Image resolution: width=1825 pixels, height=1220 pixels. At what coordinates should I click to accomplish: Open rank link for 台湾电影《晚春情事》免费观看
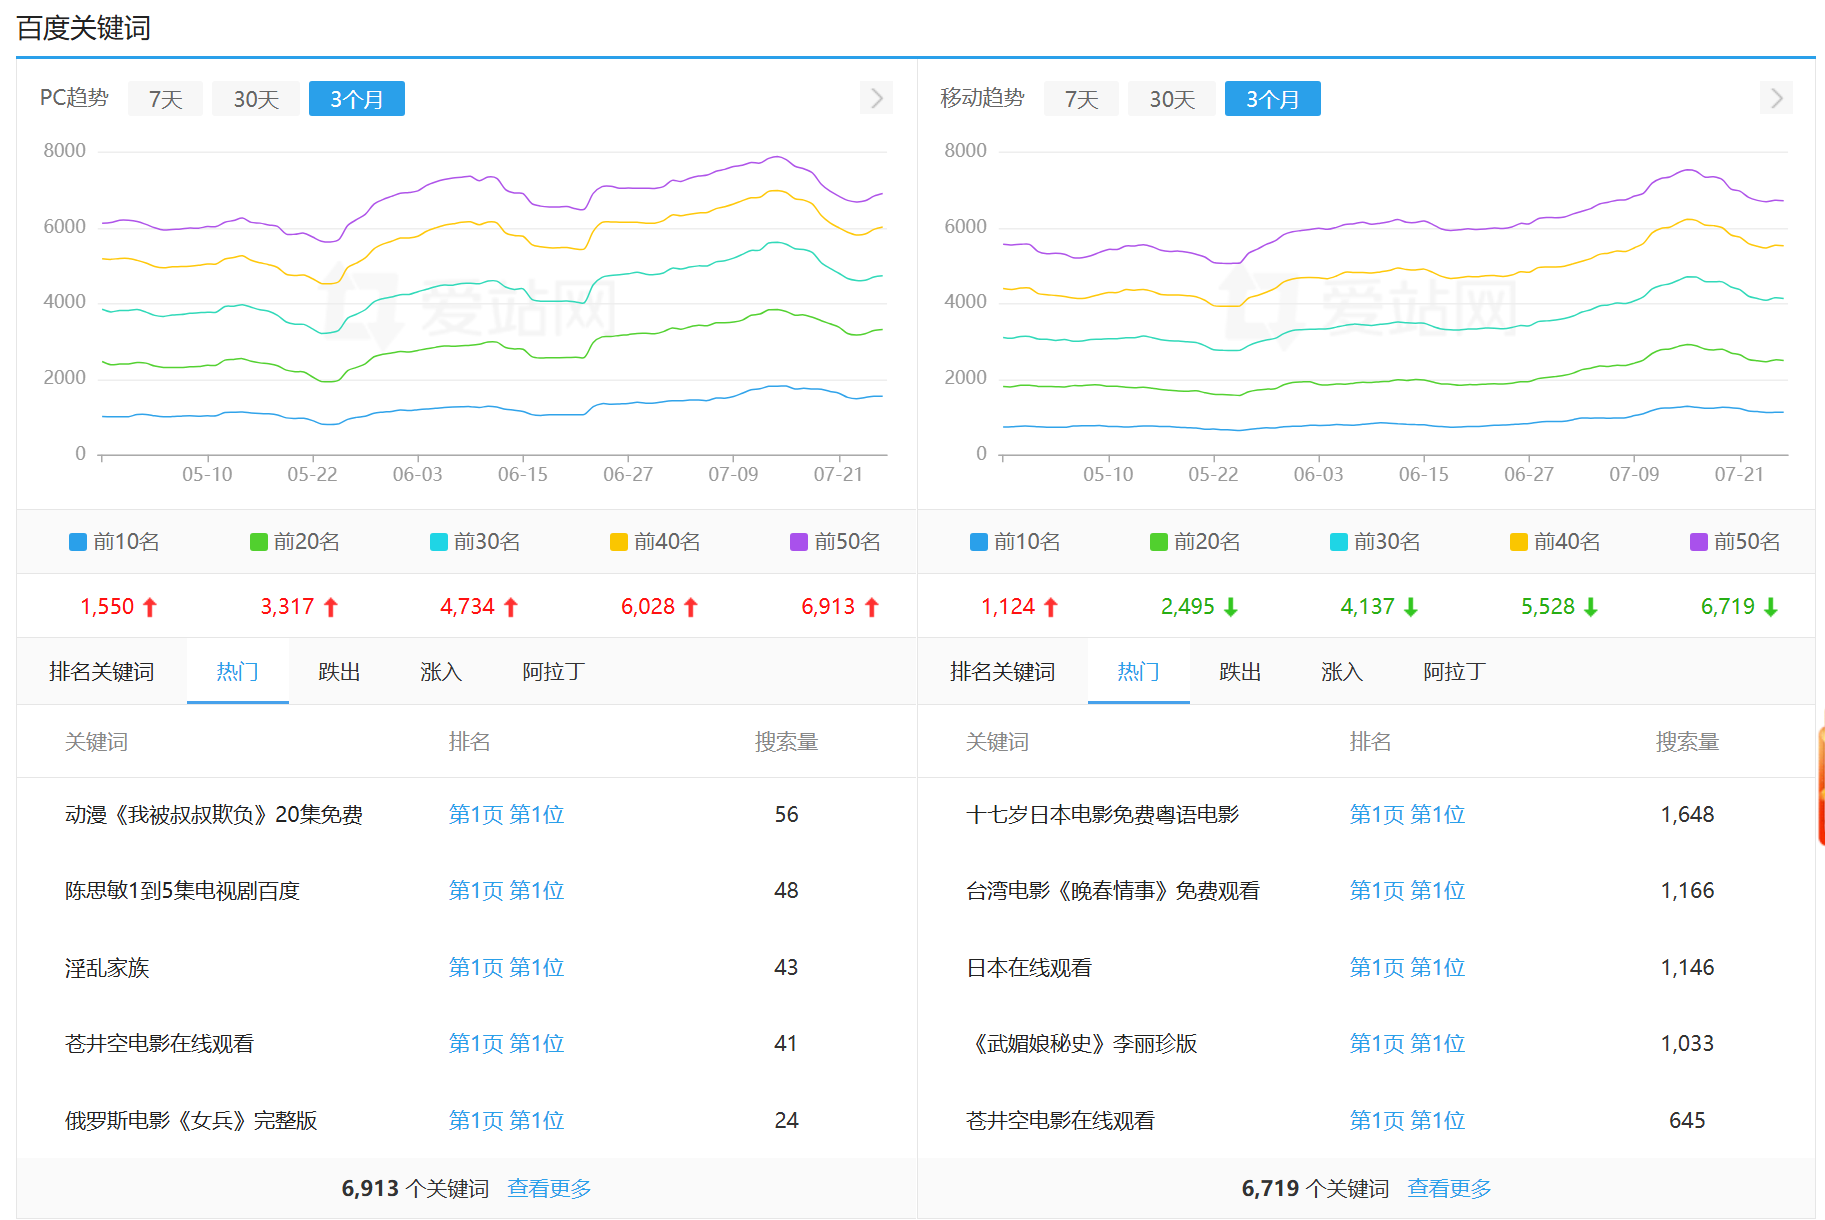(1407, 891)
